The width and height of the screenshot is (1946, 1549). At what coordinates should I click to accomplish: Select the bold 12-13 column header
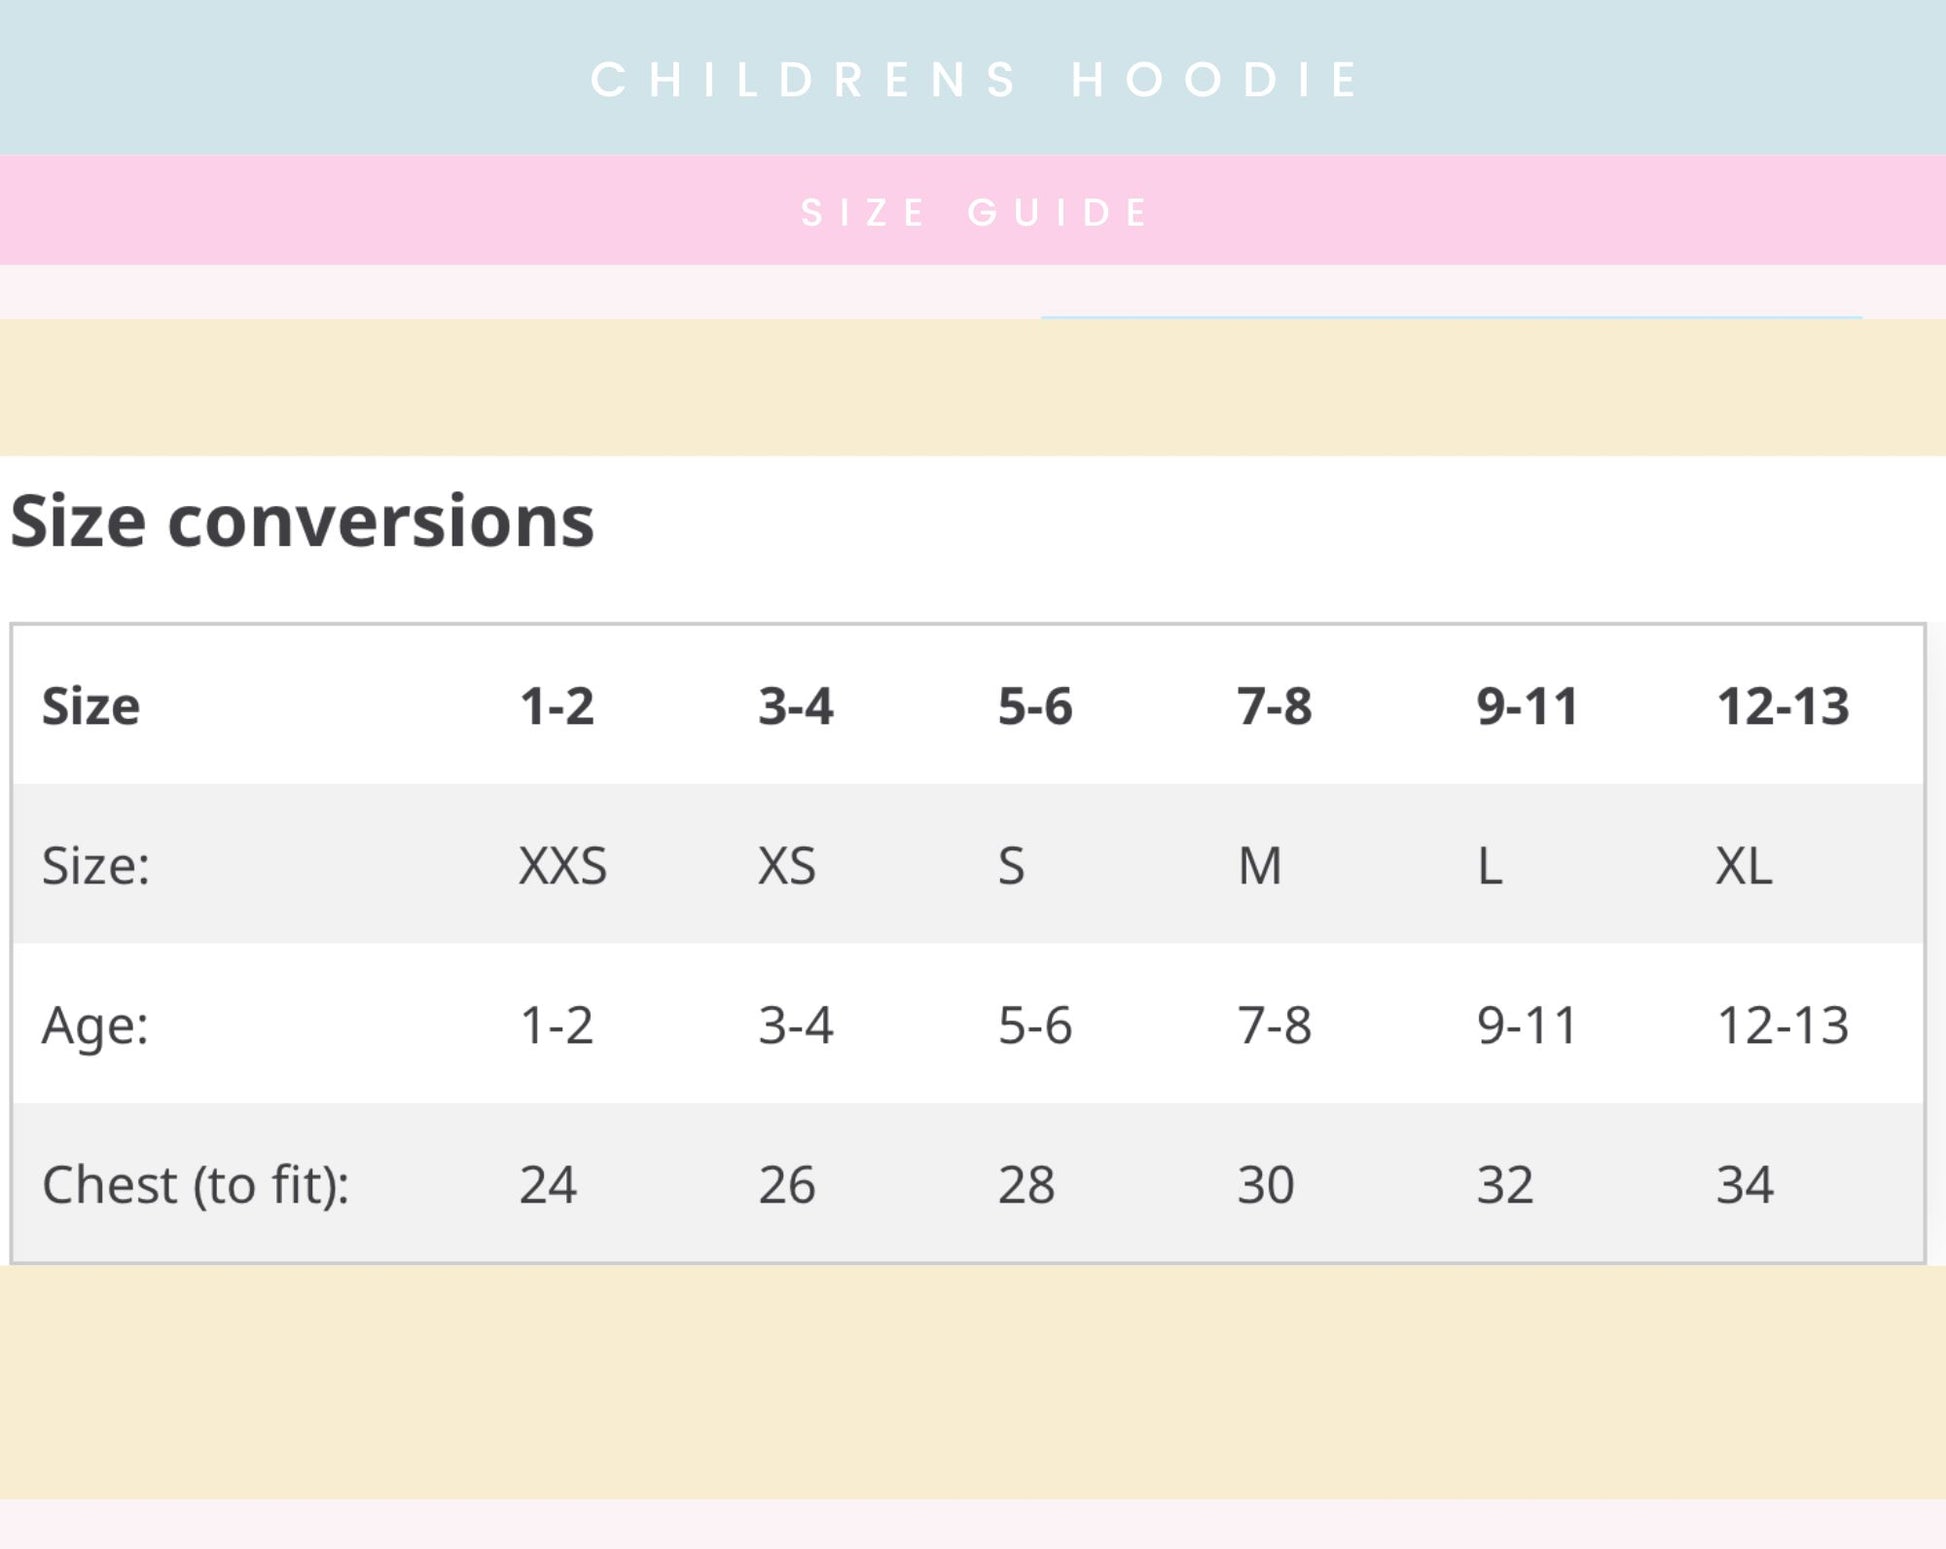click(x=1782, y=706)
